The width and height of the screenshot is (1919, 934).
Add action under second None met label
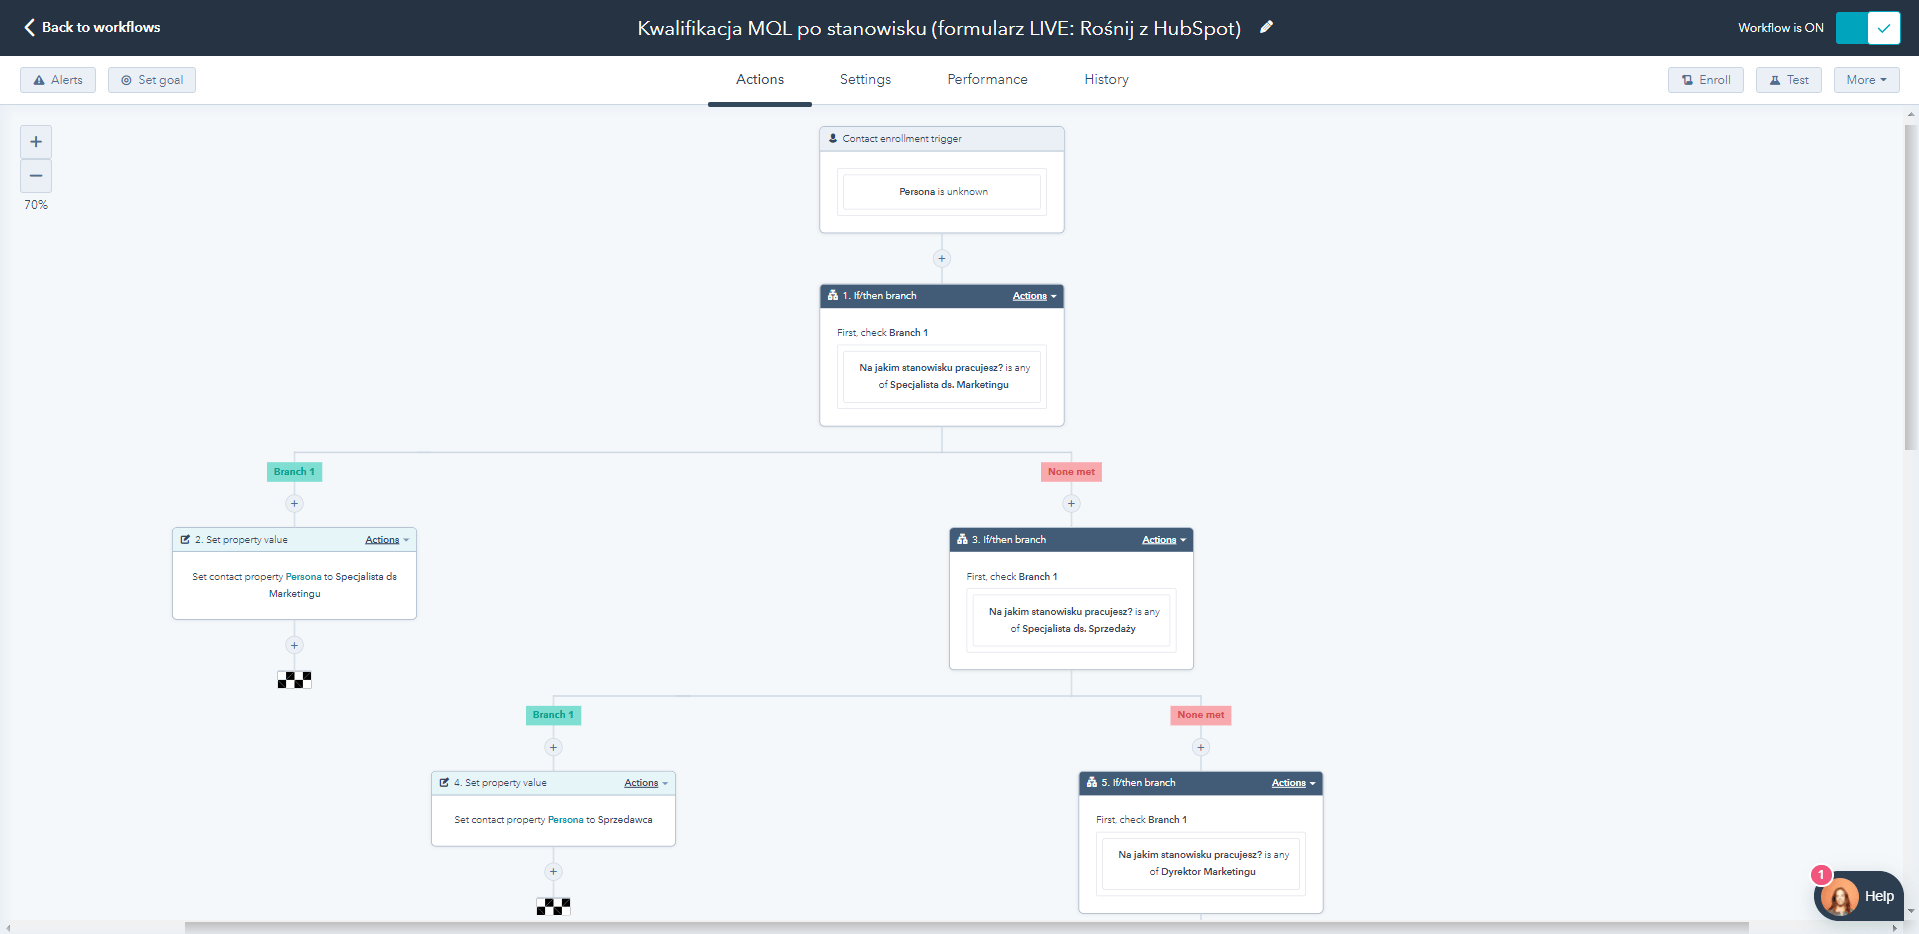1201,748
